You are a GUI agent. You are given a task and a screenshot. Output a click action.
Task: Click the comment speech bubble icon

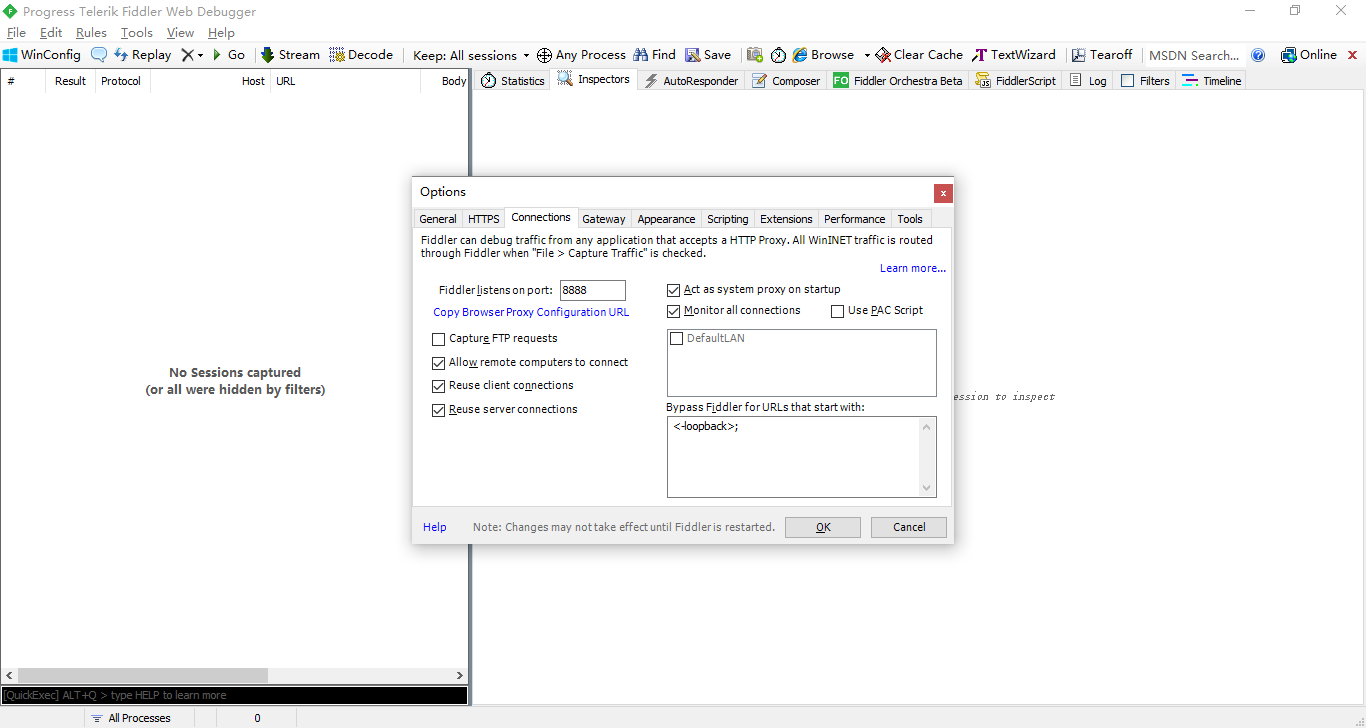coord(99,55)
